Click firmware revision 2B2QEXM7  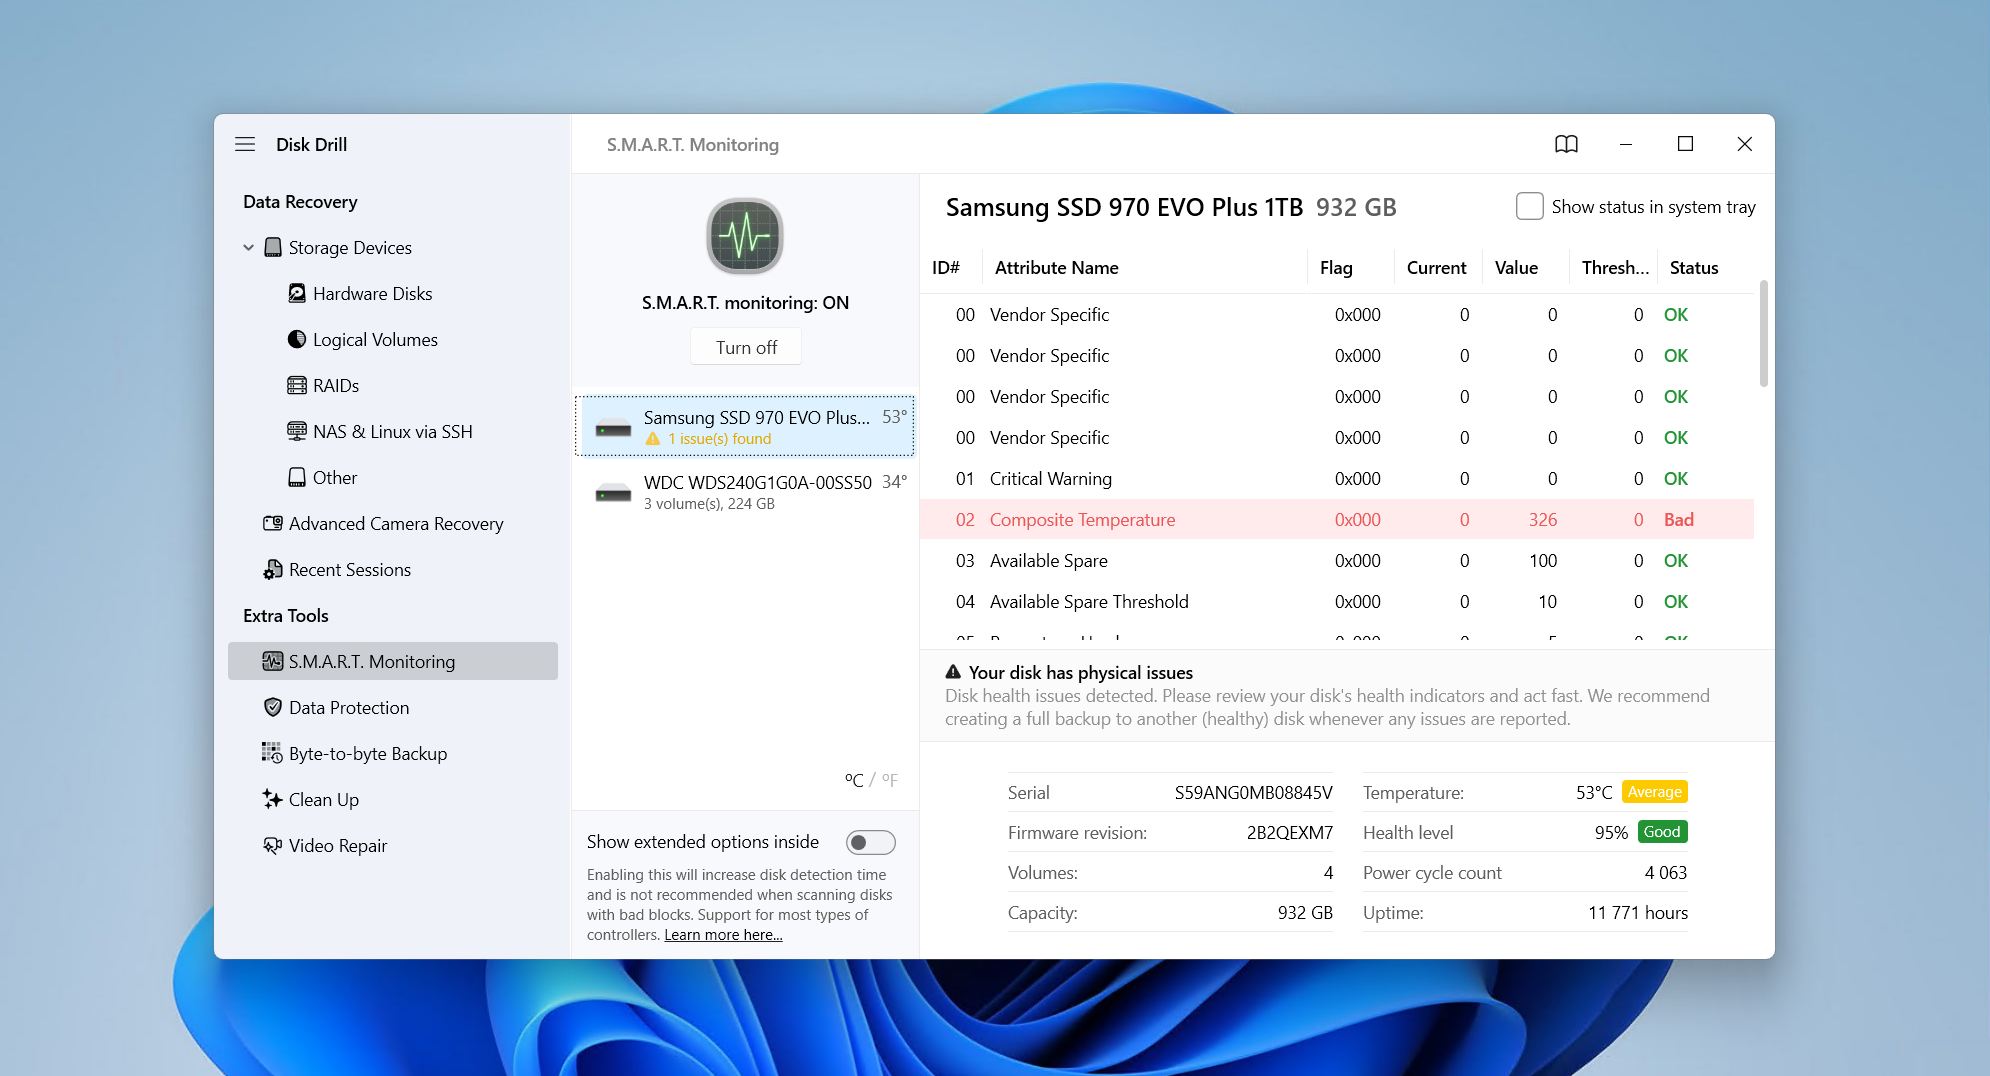tap(1289, 832)
